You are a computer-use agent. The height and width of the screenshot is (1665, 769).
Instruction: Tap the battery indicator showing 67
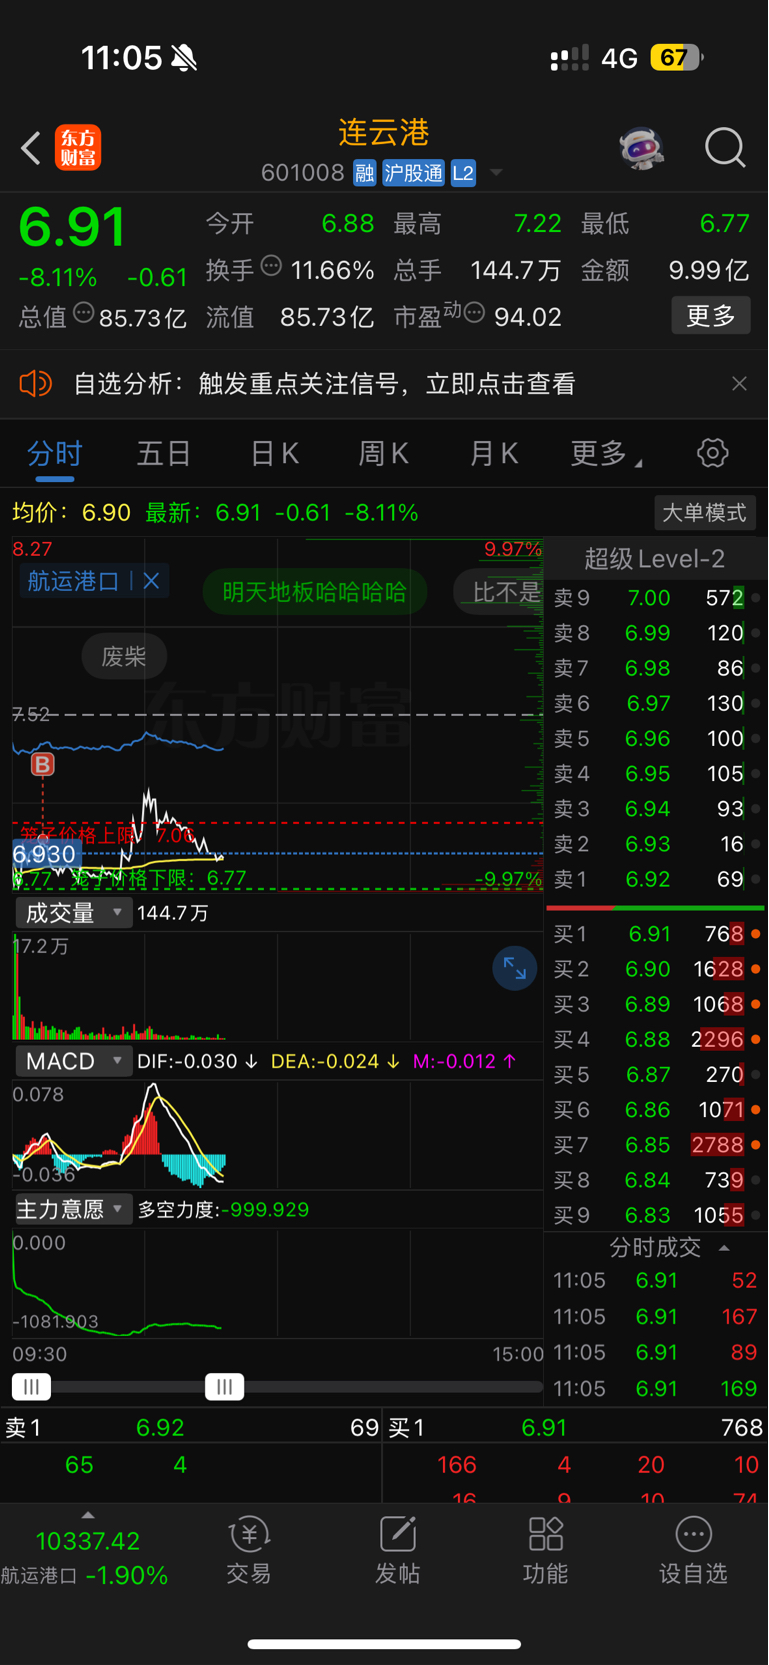point(677,58)
